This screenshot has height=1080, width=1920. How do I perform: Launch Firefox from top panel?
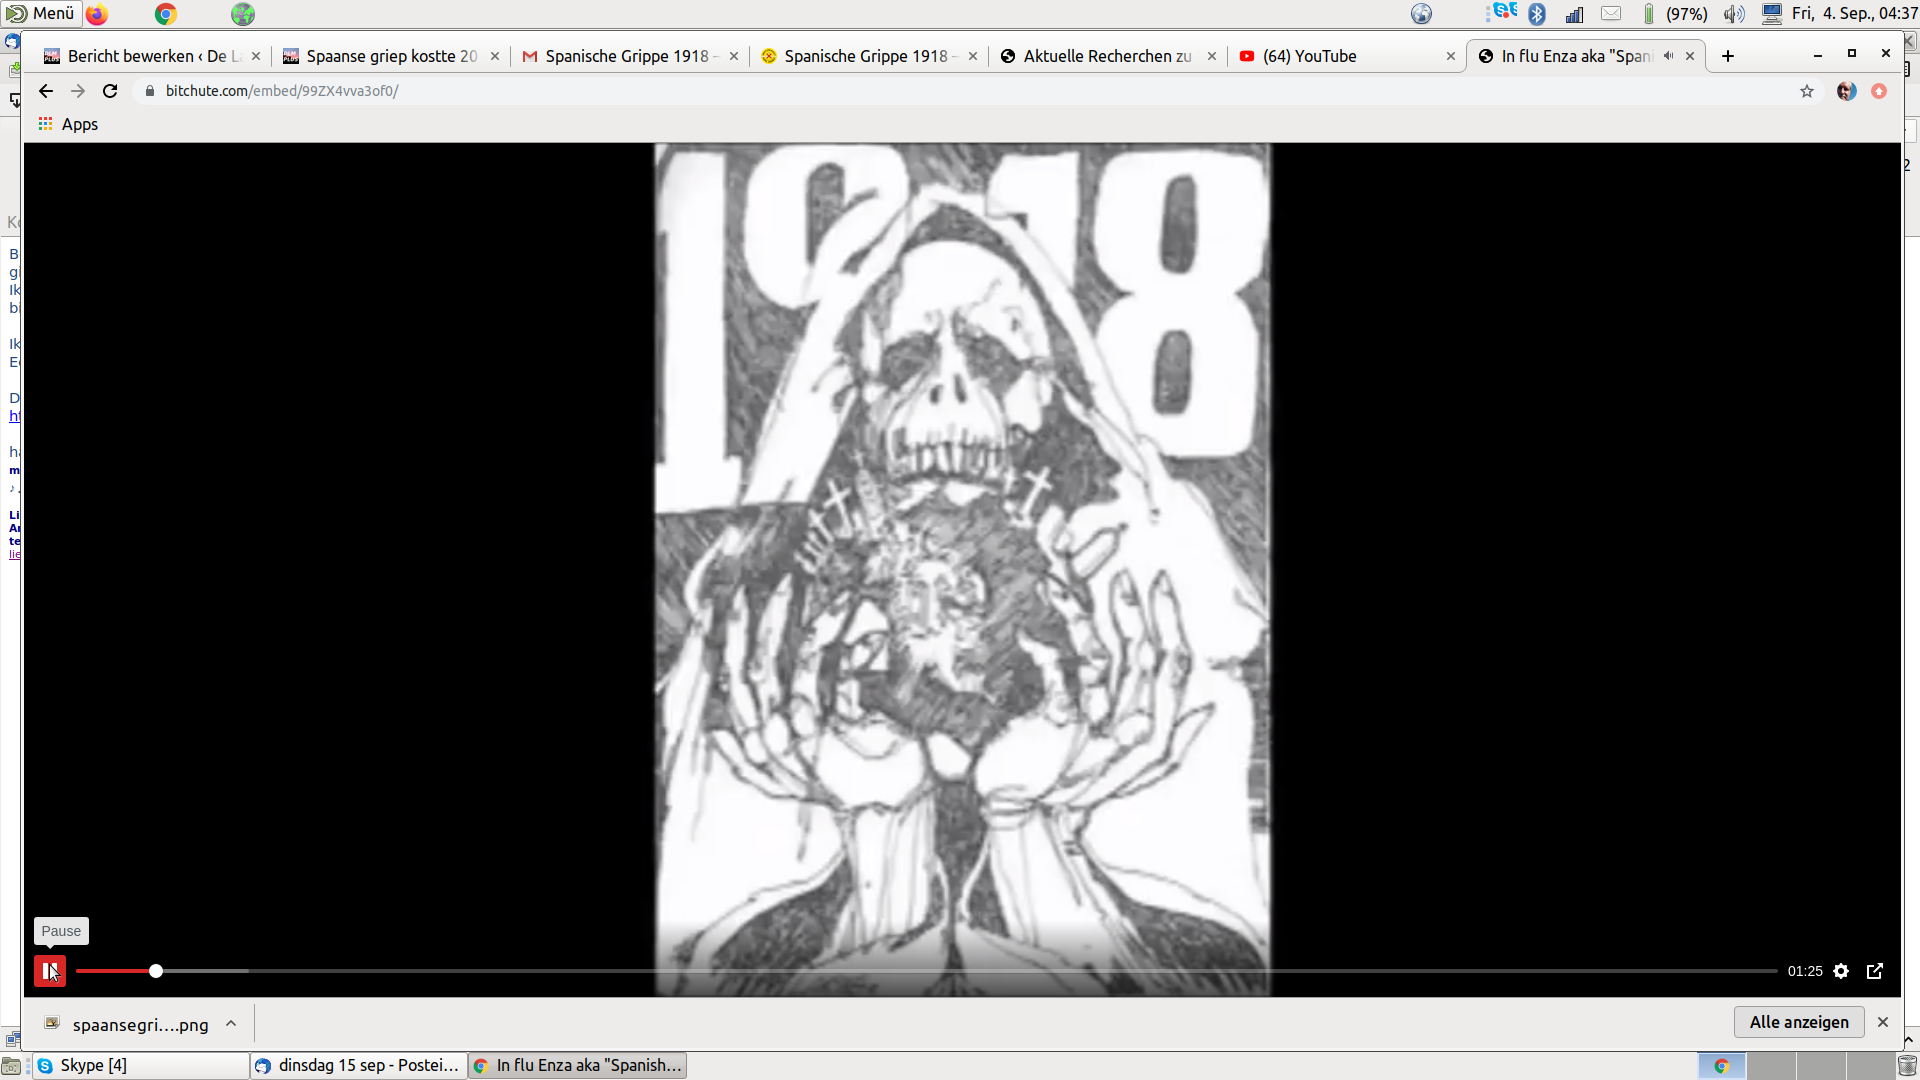pos(97,14)
